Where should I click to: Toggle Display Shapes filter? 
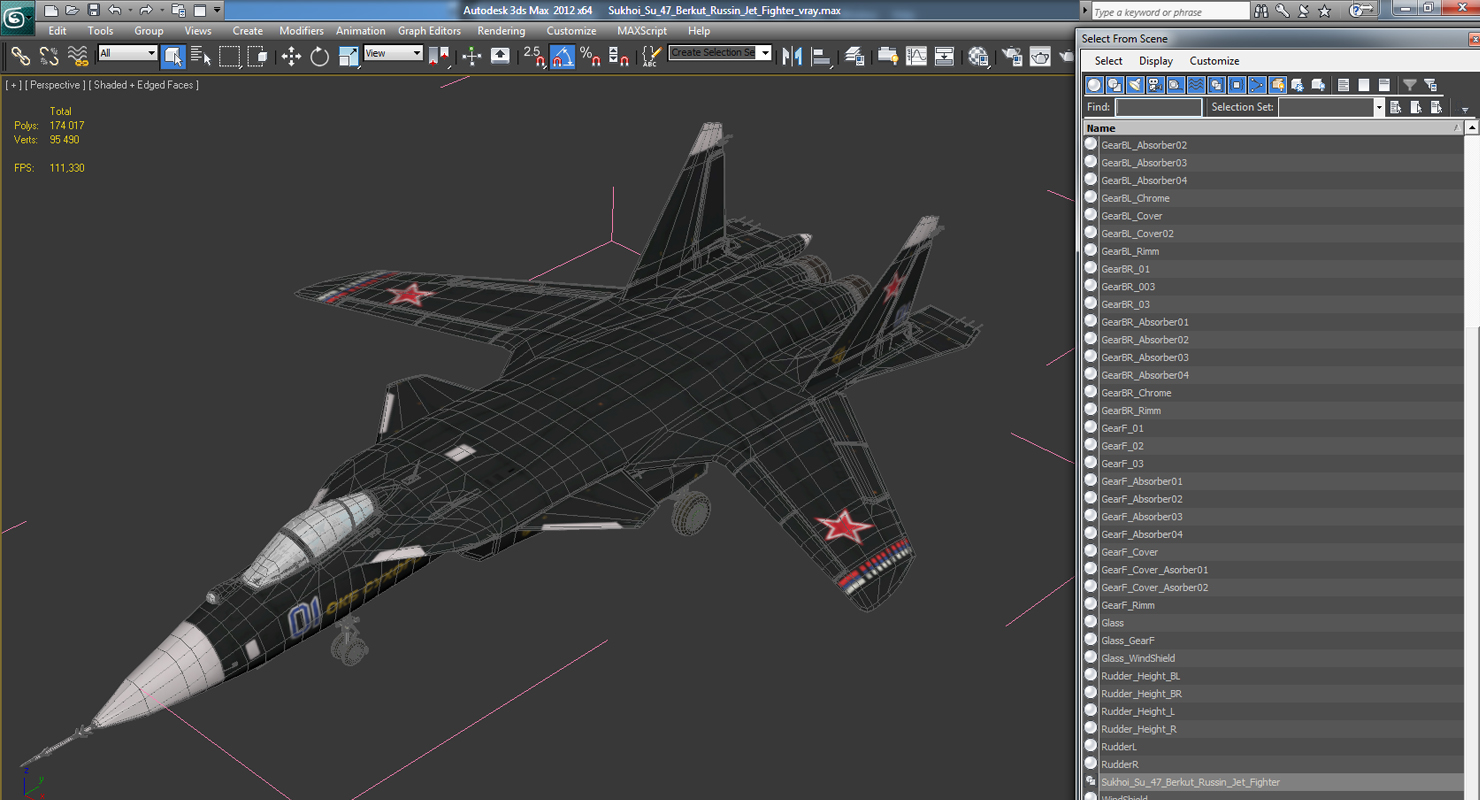(x=1114, y=85)
